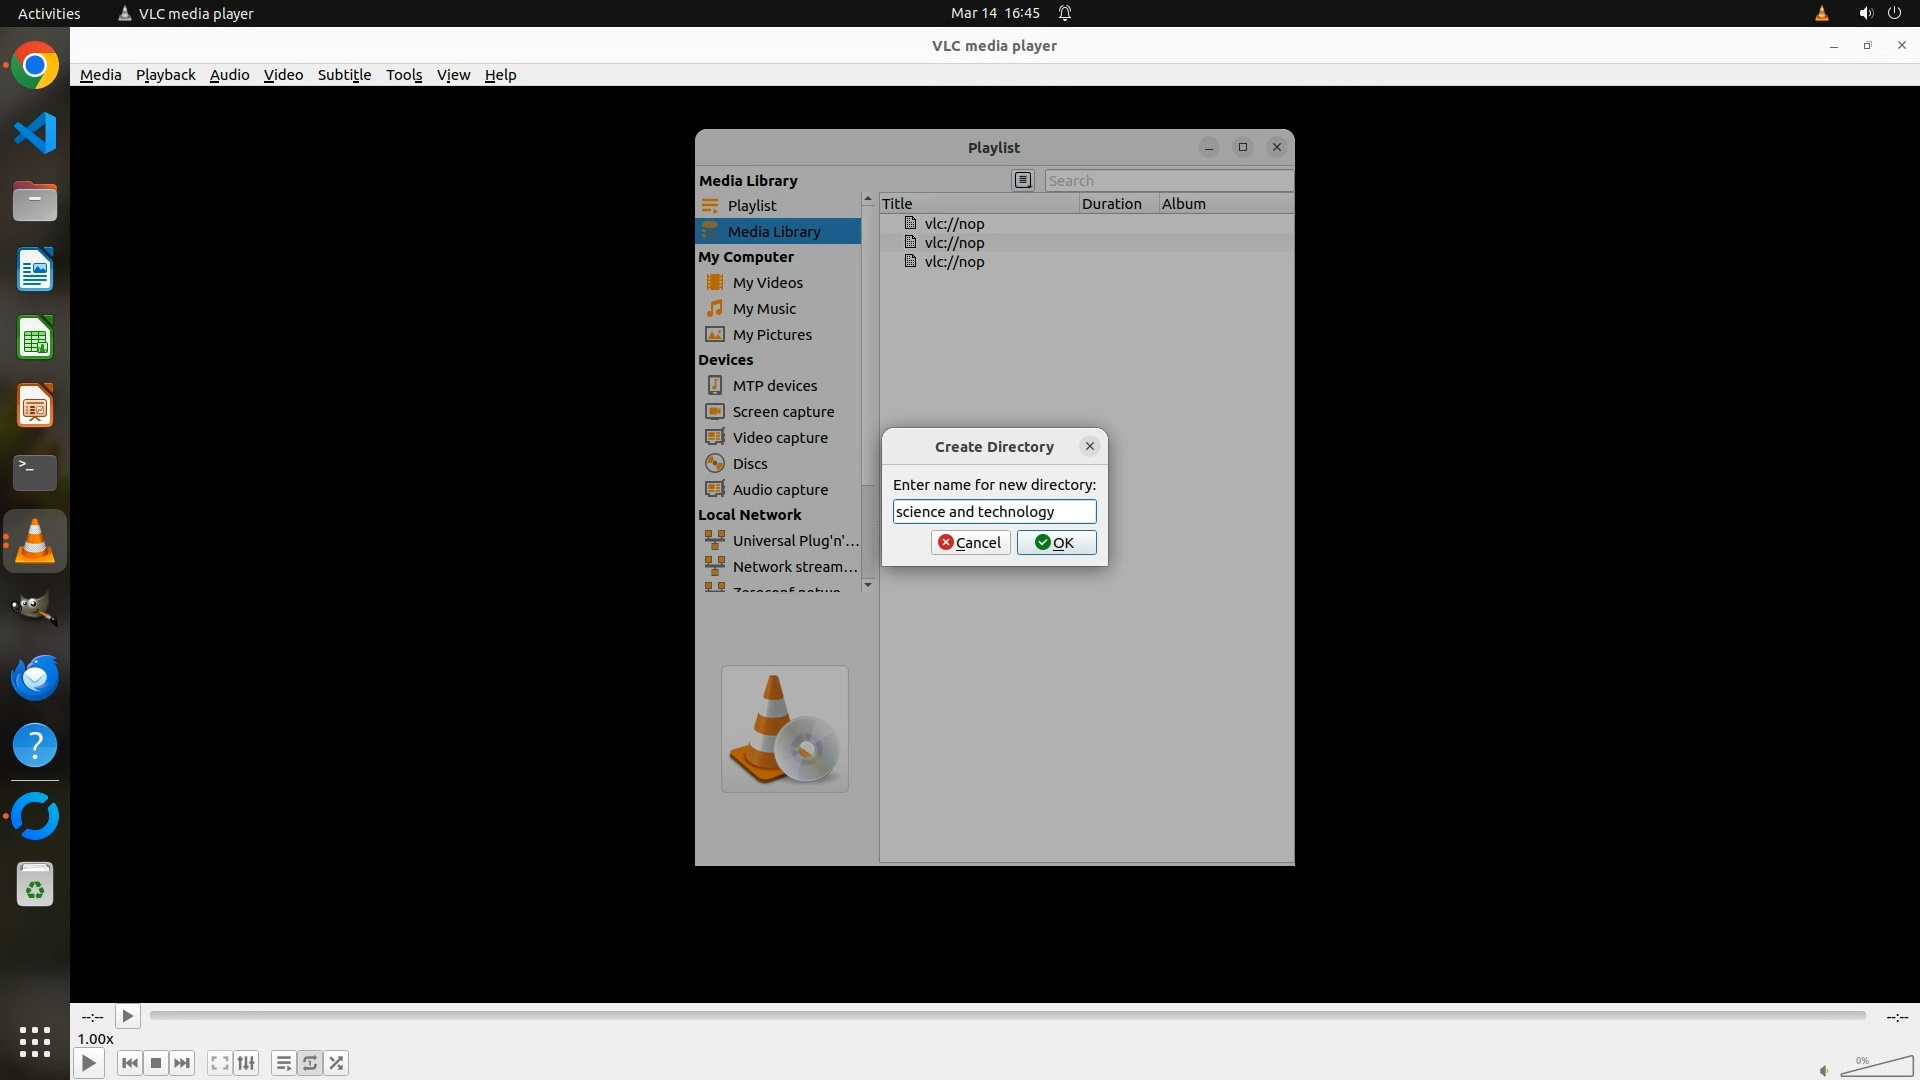Click the Stop playback button

pos(156,1063)
